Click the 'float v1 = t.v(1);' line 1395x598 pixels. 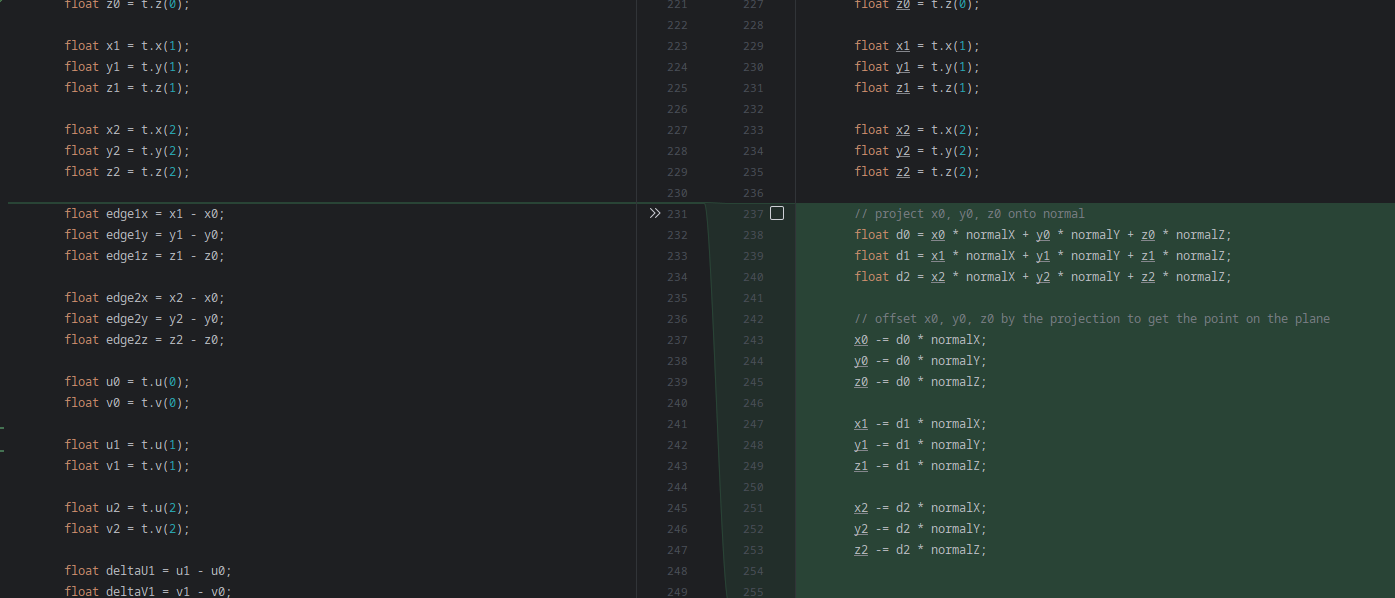tap(127, 466)
